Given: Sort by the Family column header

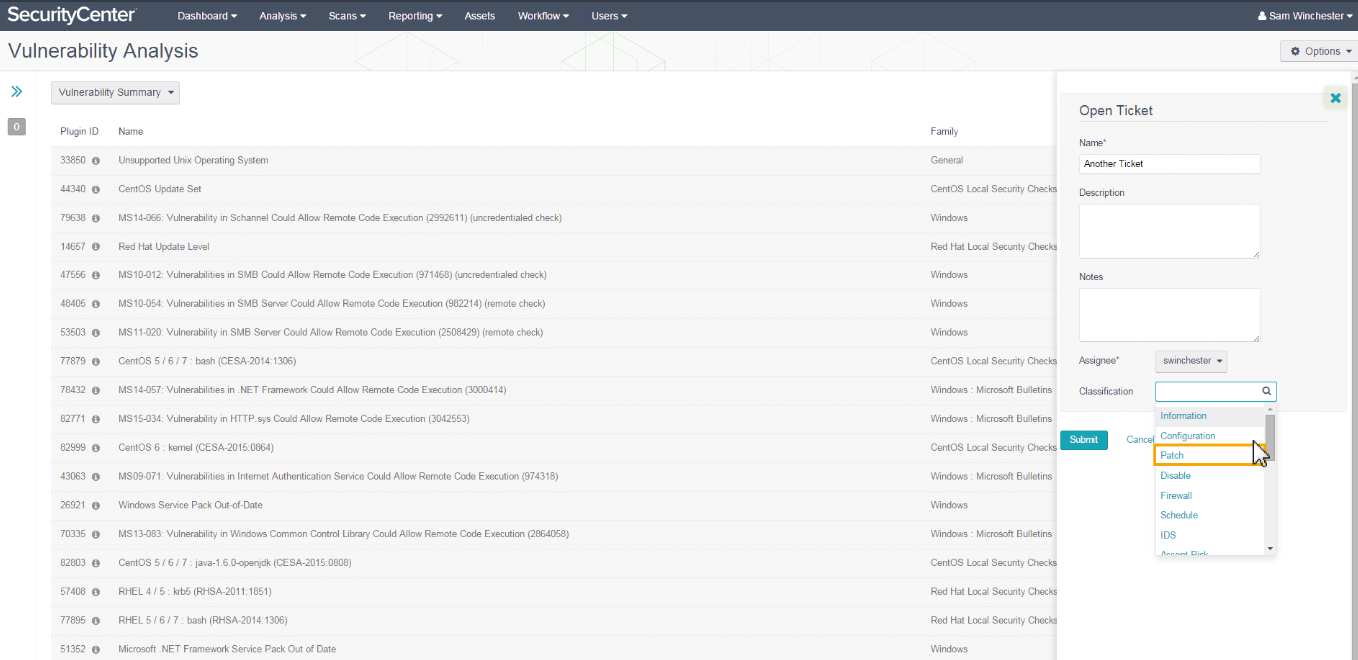Looking at the screenshot, I should pos(944,131).
